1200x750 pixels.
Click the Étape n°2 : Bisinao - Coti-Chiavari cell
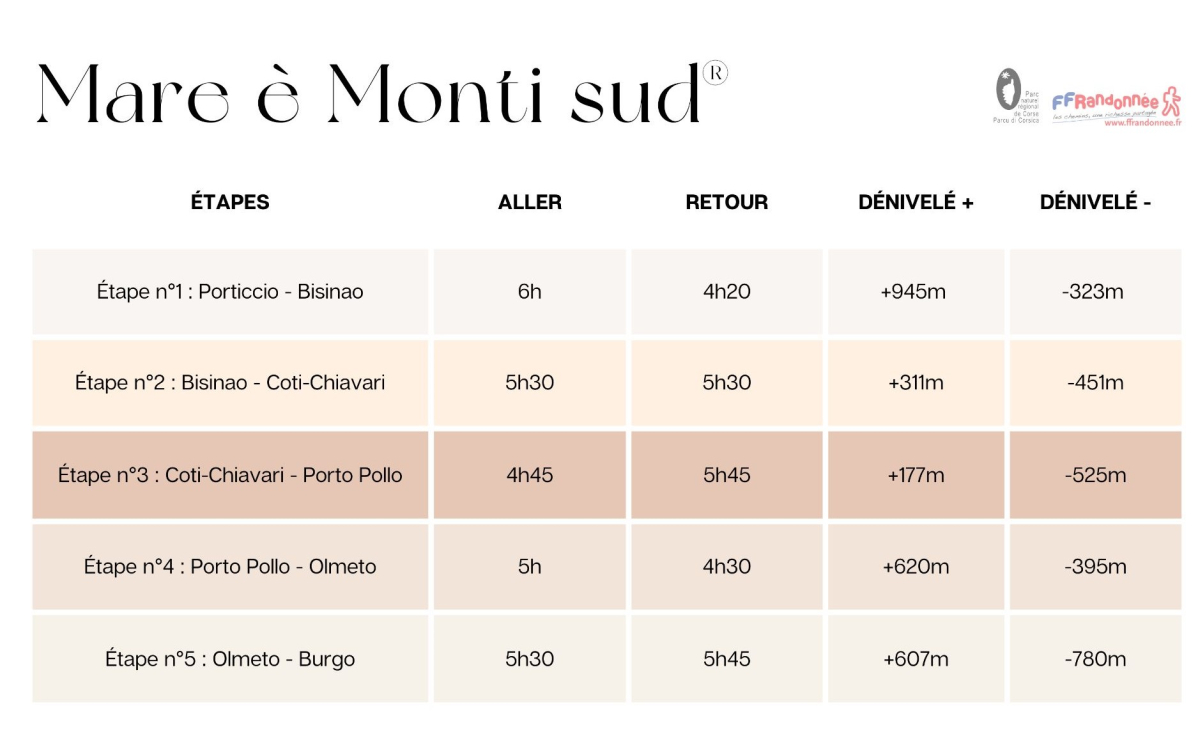tap(230, 383)
